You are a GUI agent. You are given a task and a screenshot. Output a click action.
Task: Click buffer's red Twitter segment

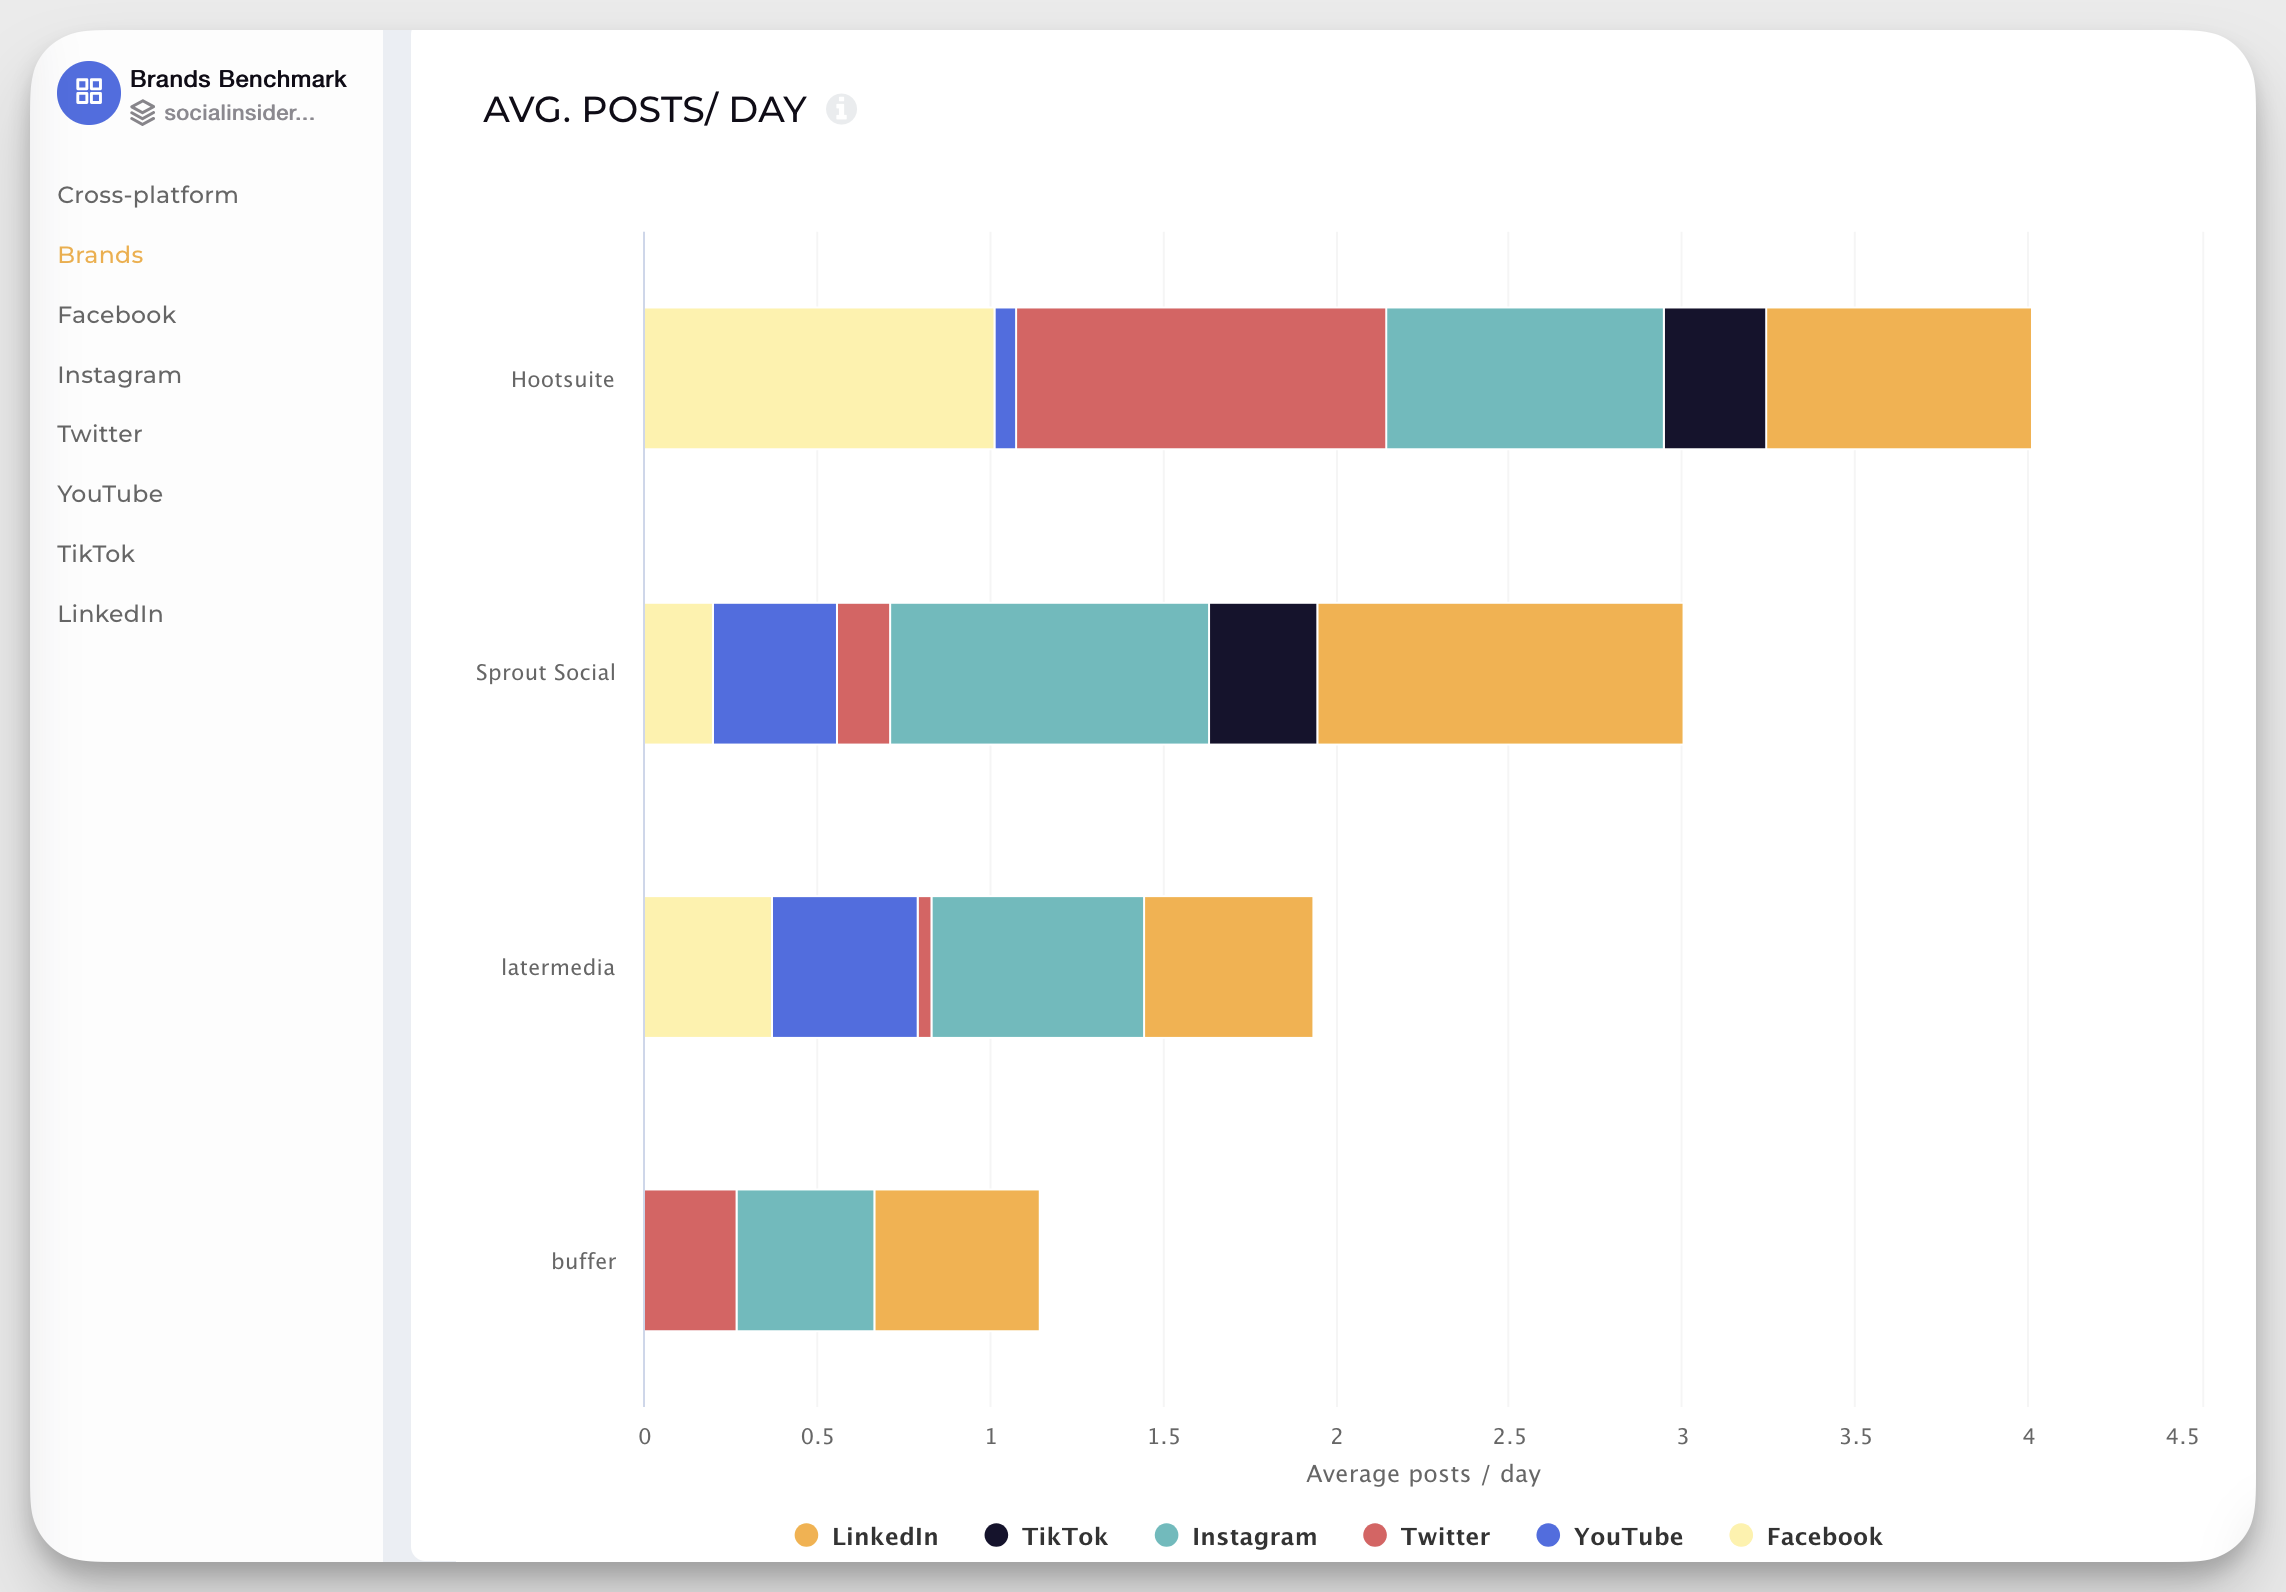[x=690, y=1260]
